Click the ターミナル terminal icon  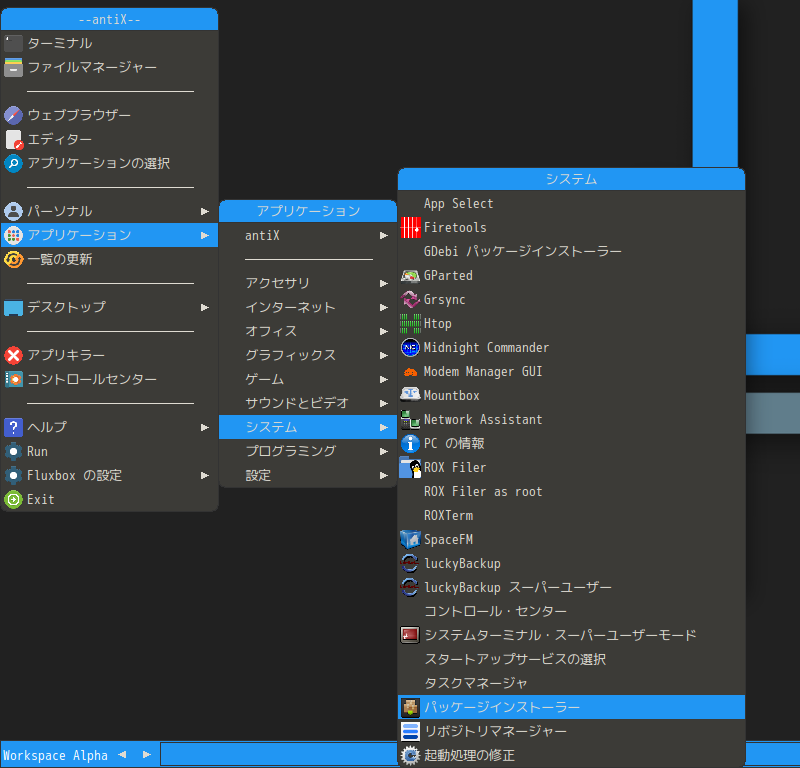pyautogui.click(x=13, y=43)
